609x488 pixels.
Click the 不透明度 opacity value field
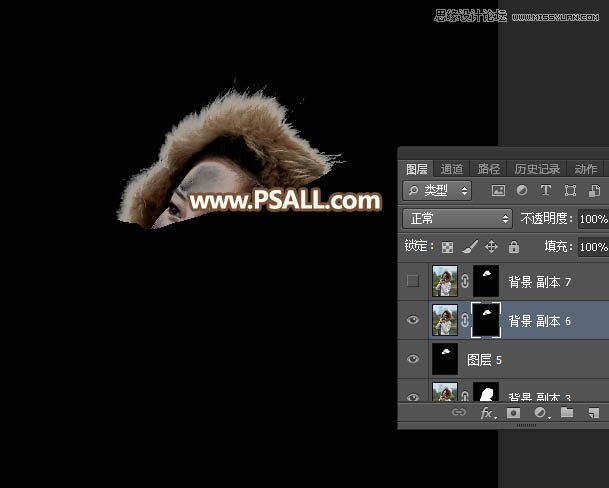point(593,219)
